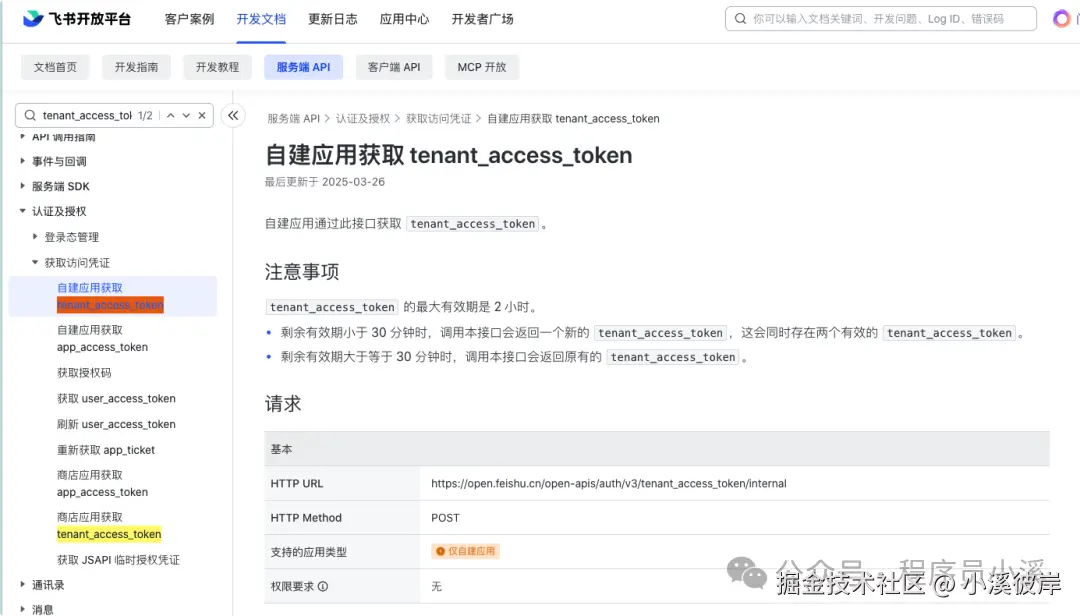1080x616 pixels.
Task: Click the search magnifier in top search bar
Action: pyautogui.click(x=740, y=19)
